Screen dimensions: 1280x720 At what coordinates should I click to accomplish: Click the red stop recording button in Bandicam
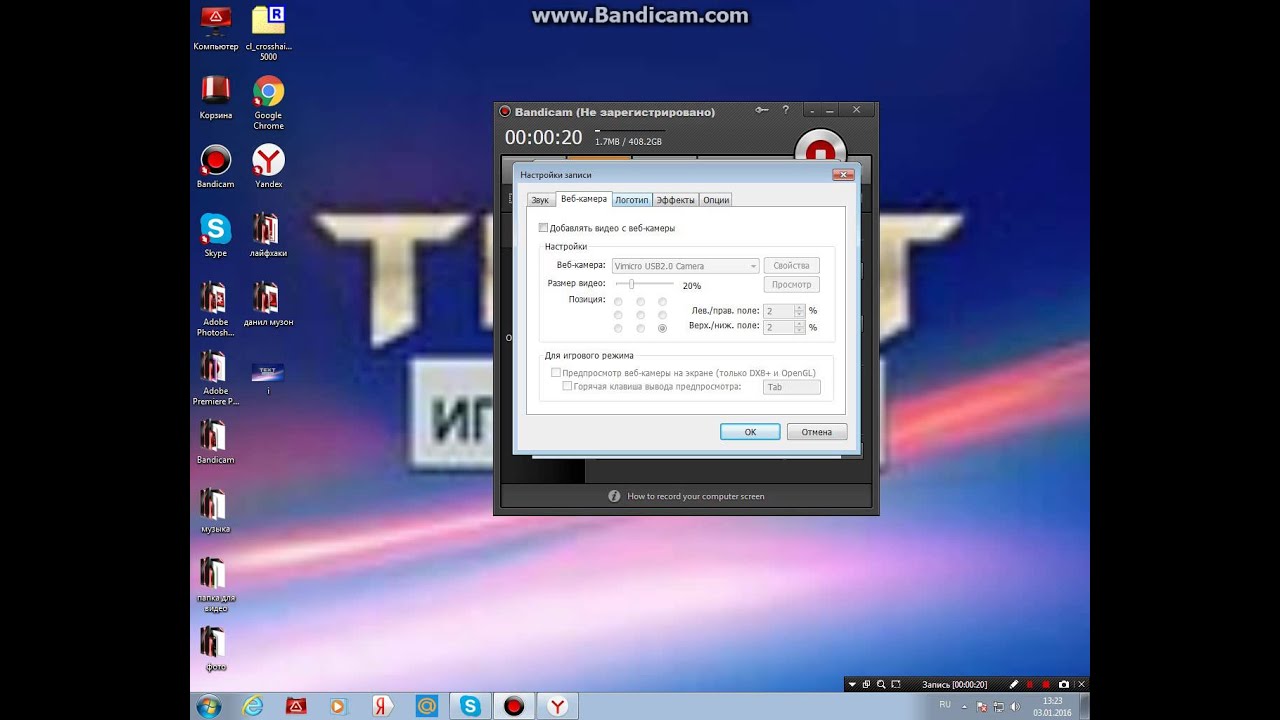click(820, 148)
